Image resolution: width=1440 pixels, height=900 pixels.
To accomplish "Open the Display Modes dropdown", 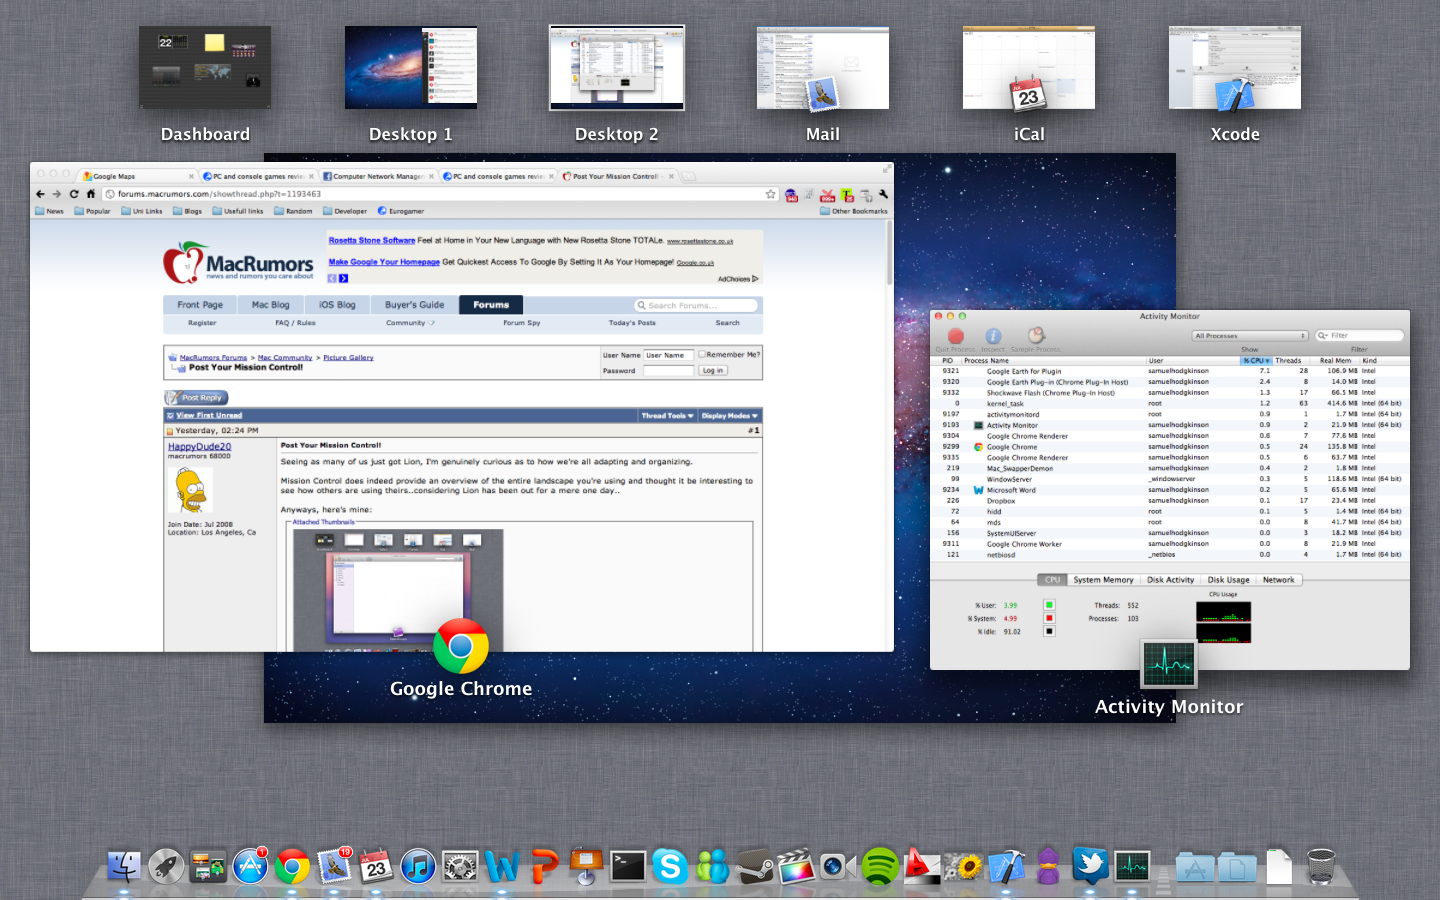I will [x=729, y=415].
